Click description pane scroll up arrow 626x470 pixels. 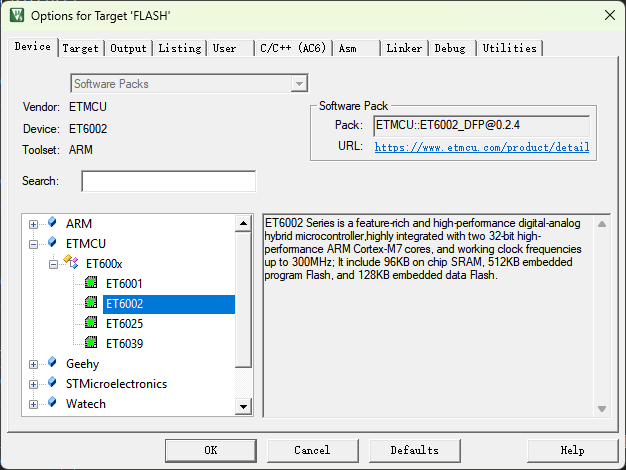[x=602, y=224]
